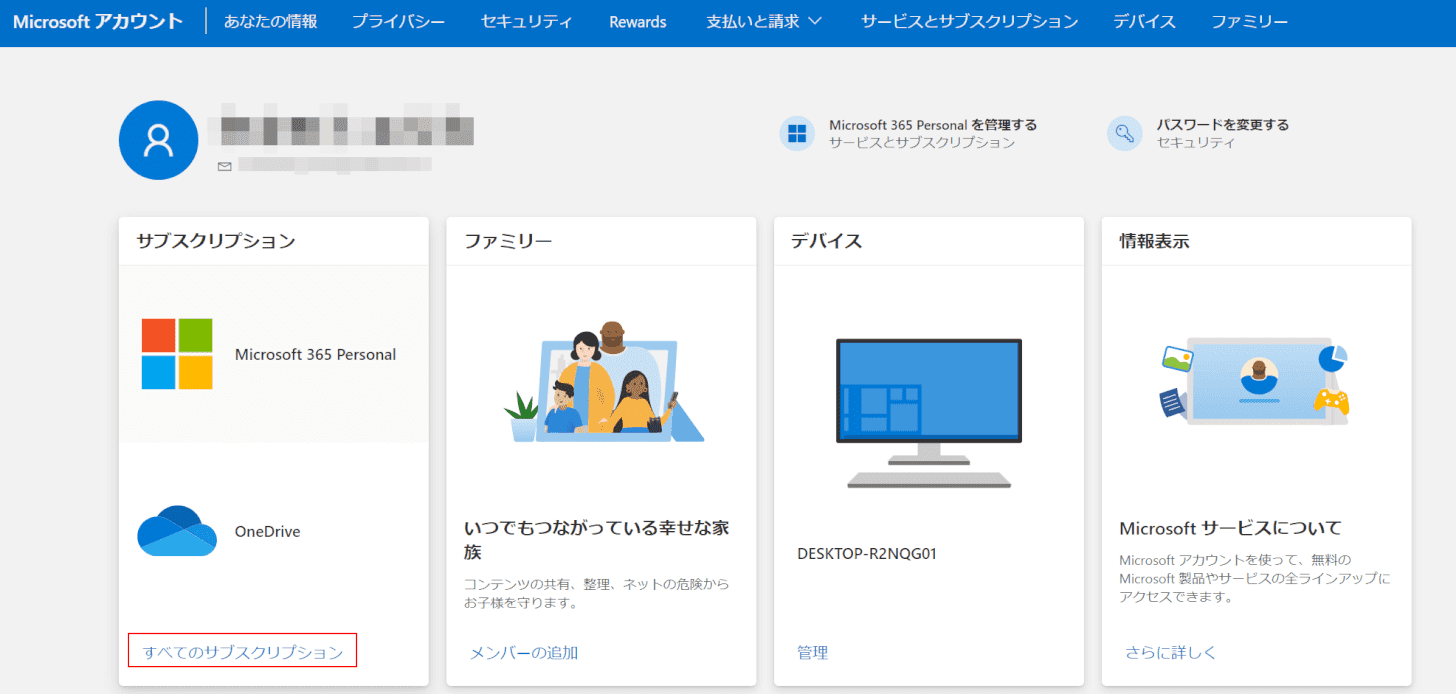Select the Rewards menu item

click(x=638, y=21)
